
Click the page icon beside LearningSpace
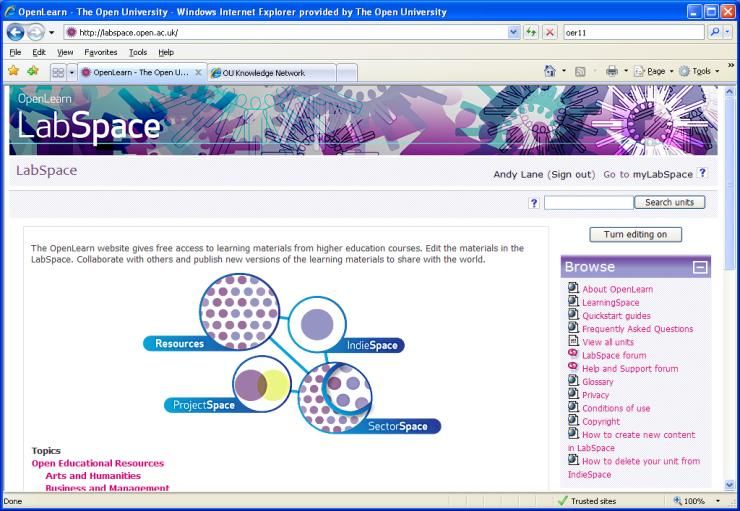coord(573,301)
